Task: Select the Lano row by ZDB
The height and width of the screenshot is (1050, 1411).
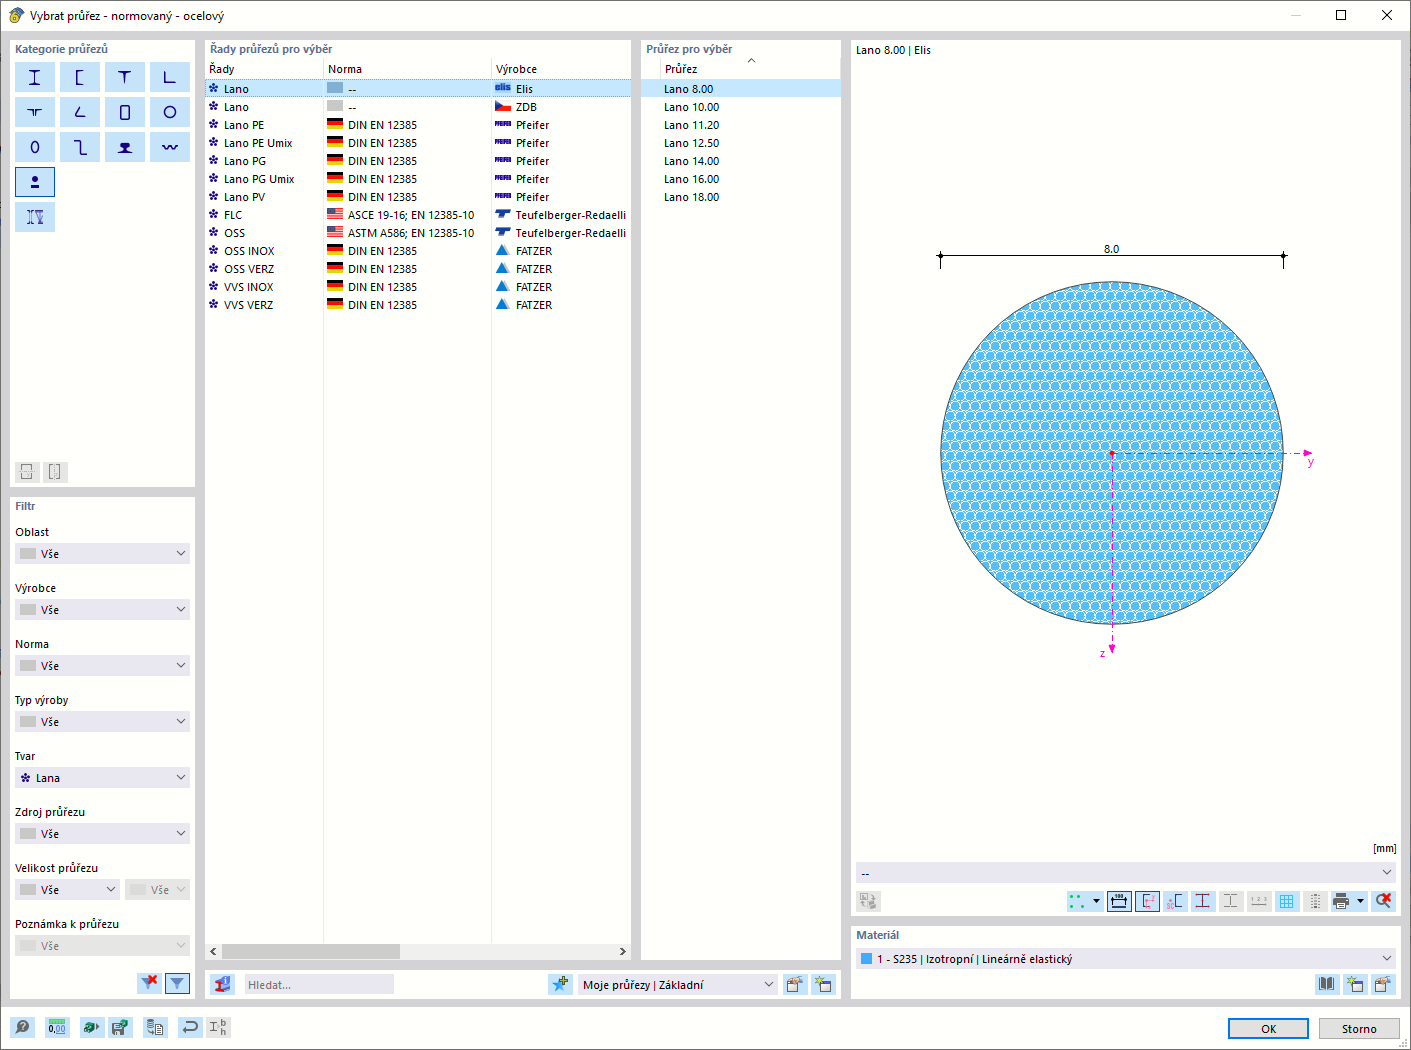Action: coord(418,107)
